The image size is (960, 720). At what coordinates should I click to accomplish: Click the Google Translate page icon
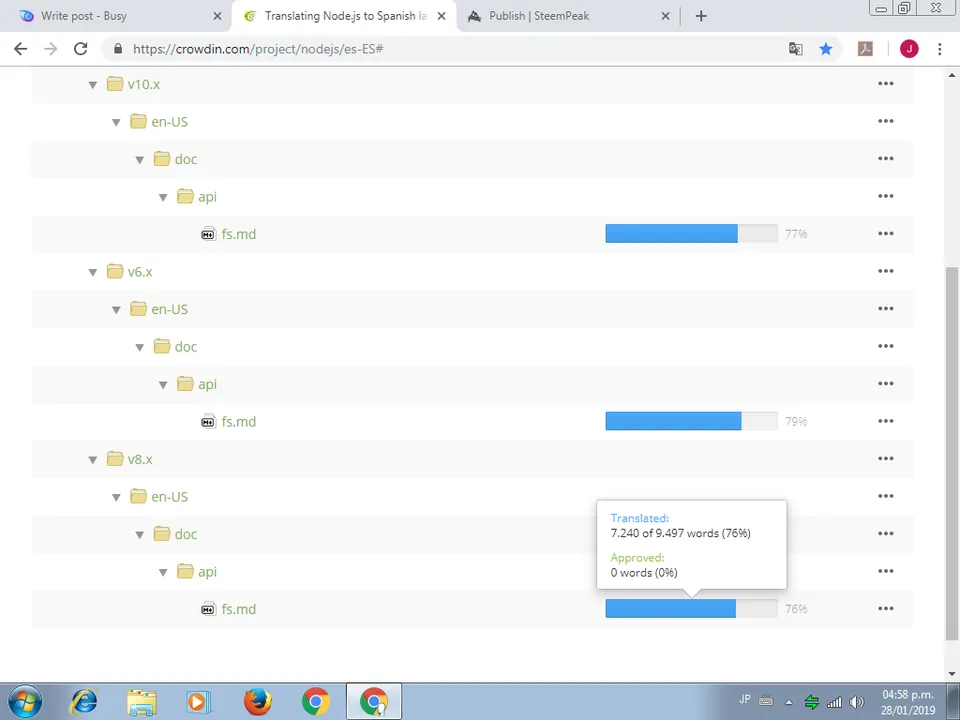point(795,49)
